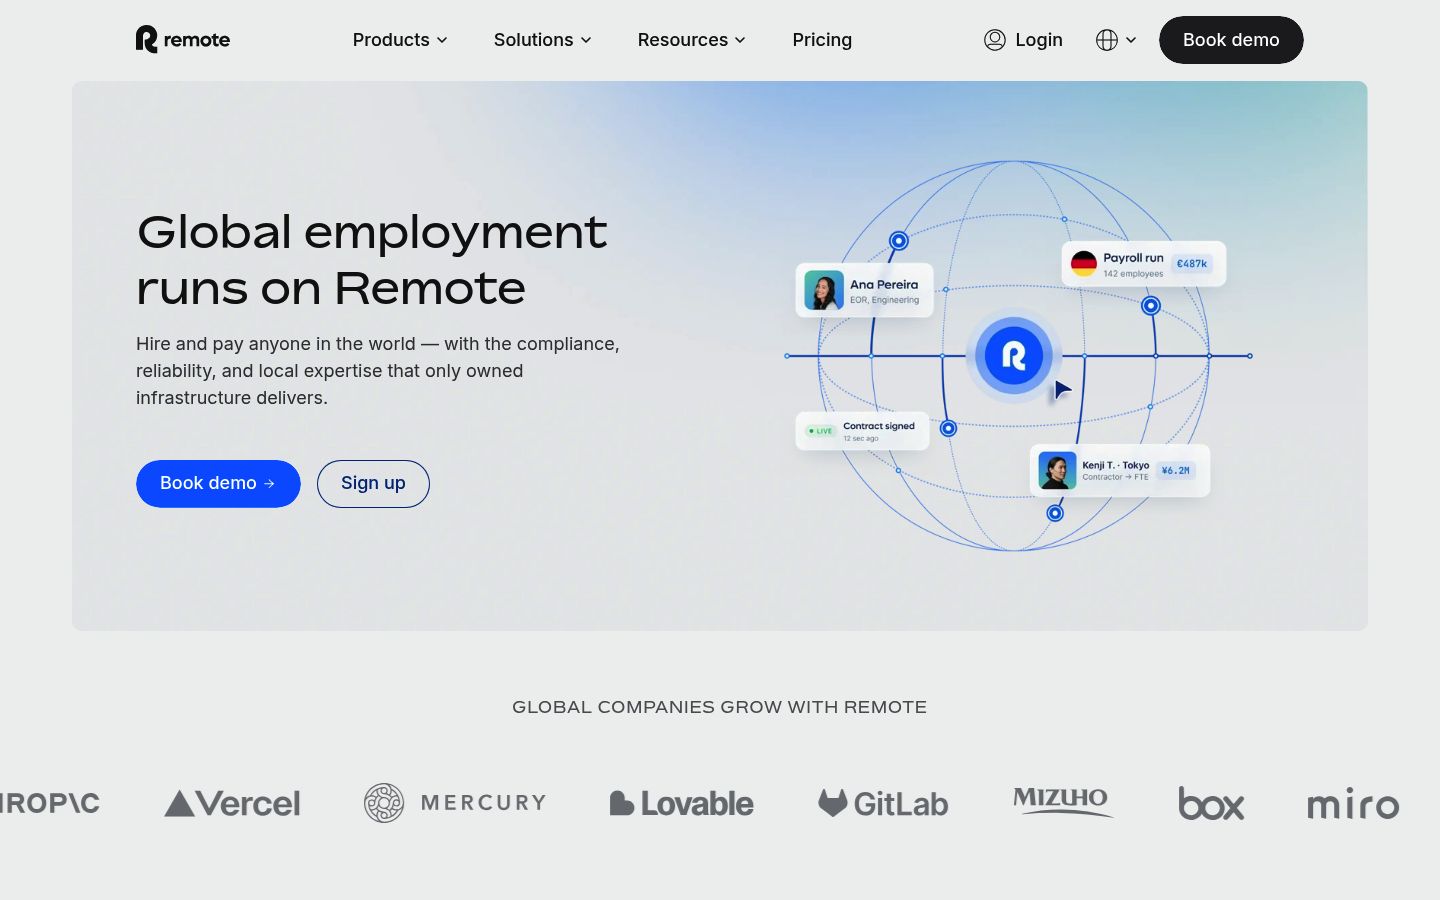The image size is (1440, 900).
Task: Open the Pricing page
Action: (822, 40)
